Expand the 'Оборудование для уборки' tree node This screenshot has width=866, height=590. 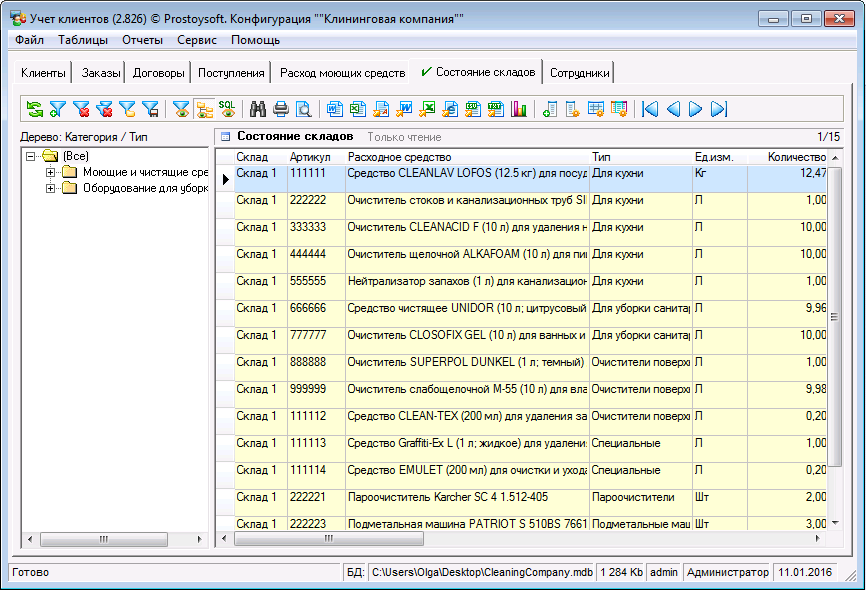pyautogui.click(x=50, y=189)
